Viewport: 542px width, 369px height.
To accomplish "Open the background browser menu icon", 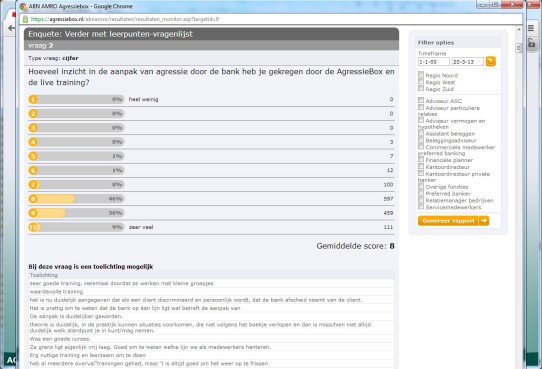I will [531, 28].
